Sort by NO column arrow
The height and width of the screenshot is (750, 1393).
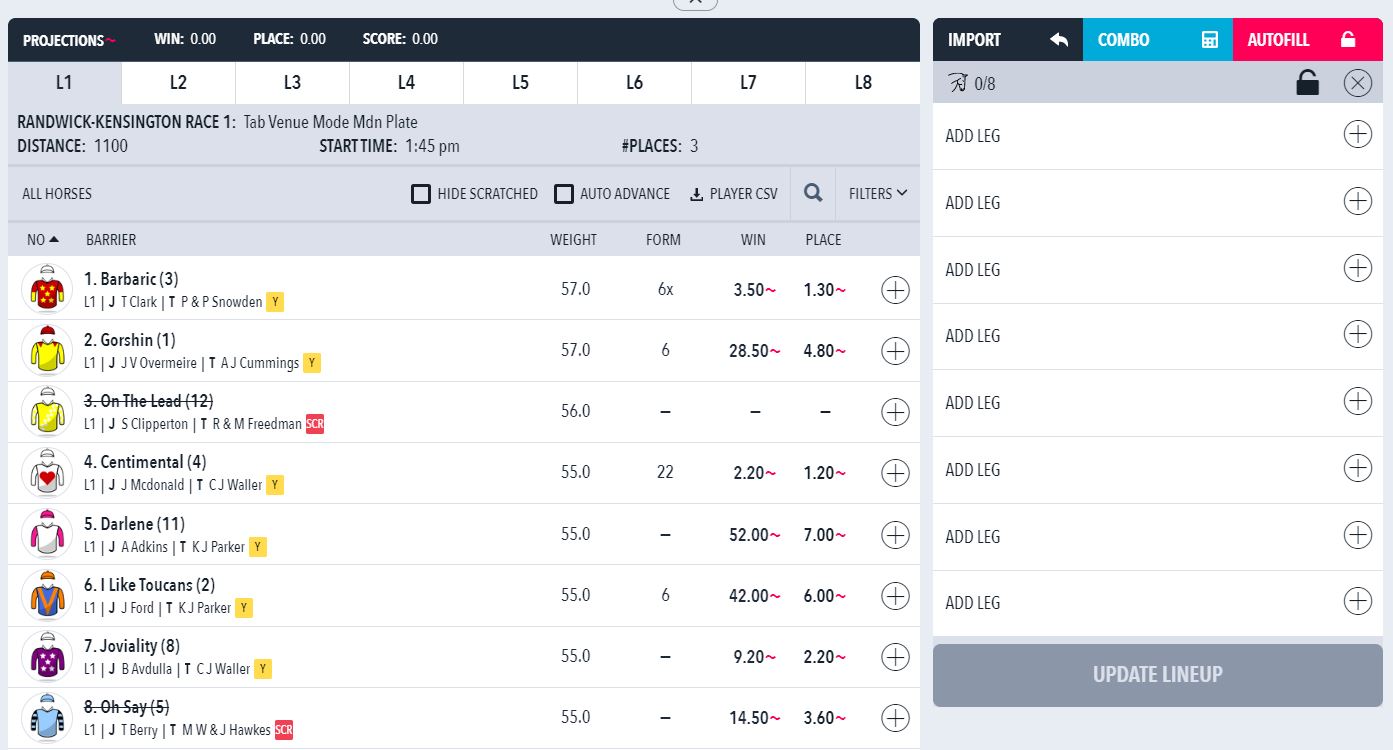(x=54, y=239)
